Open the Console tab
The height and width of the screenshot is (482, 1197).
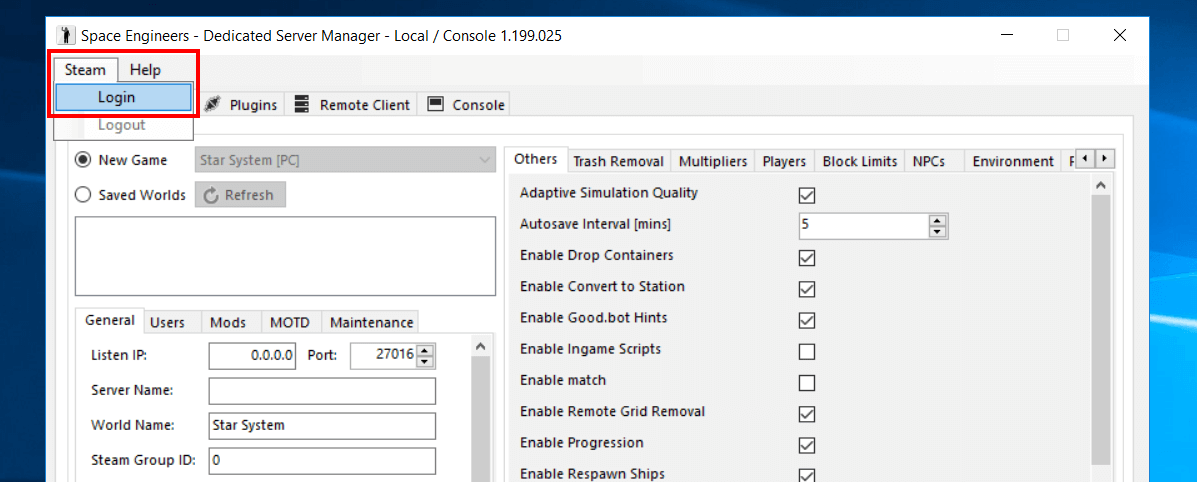click(465, 105)
